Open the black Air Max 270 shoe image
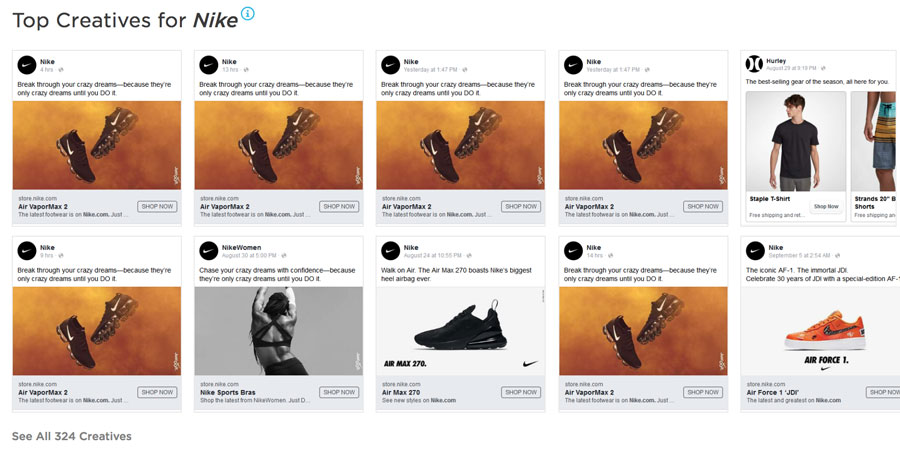This screenshot has width=900, height=450. click(460, 331)
